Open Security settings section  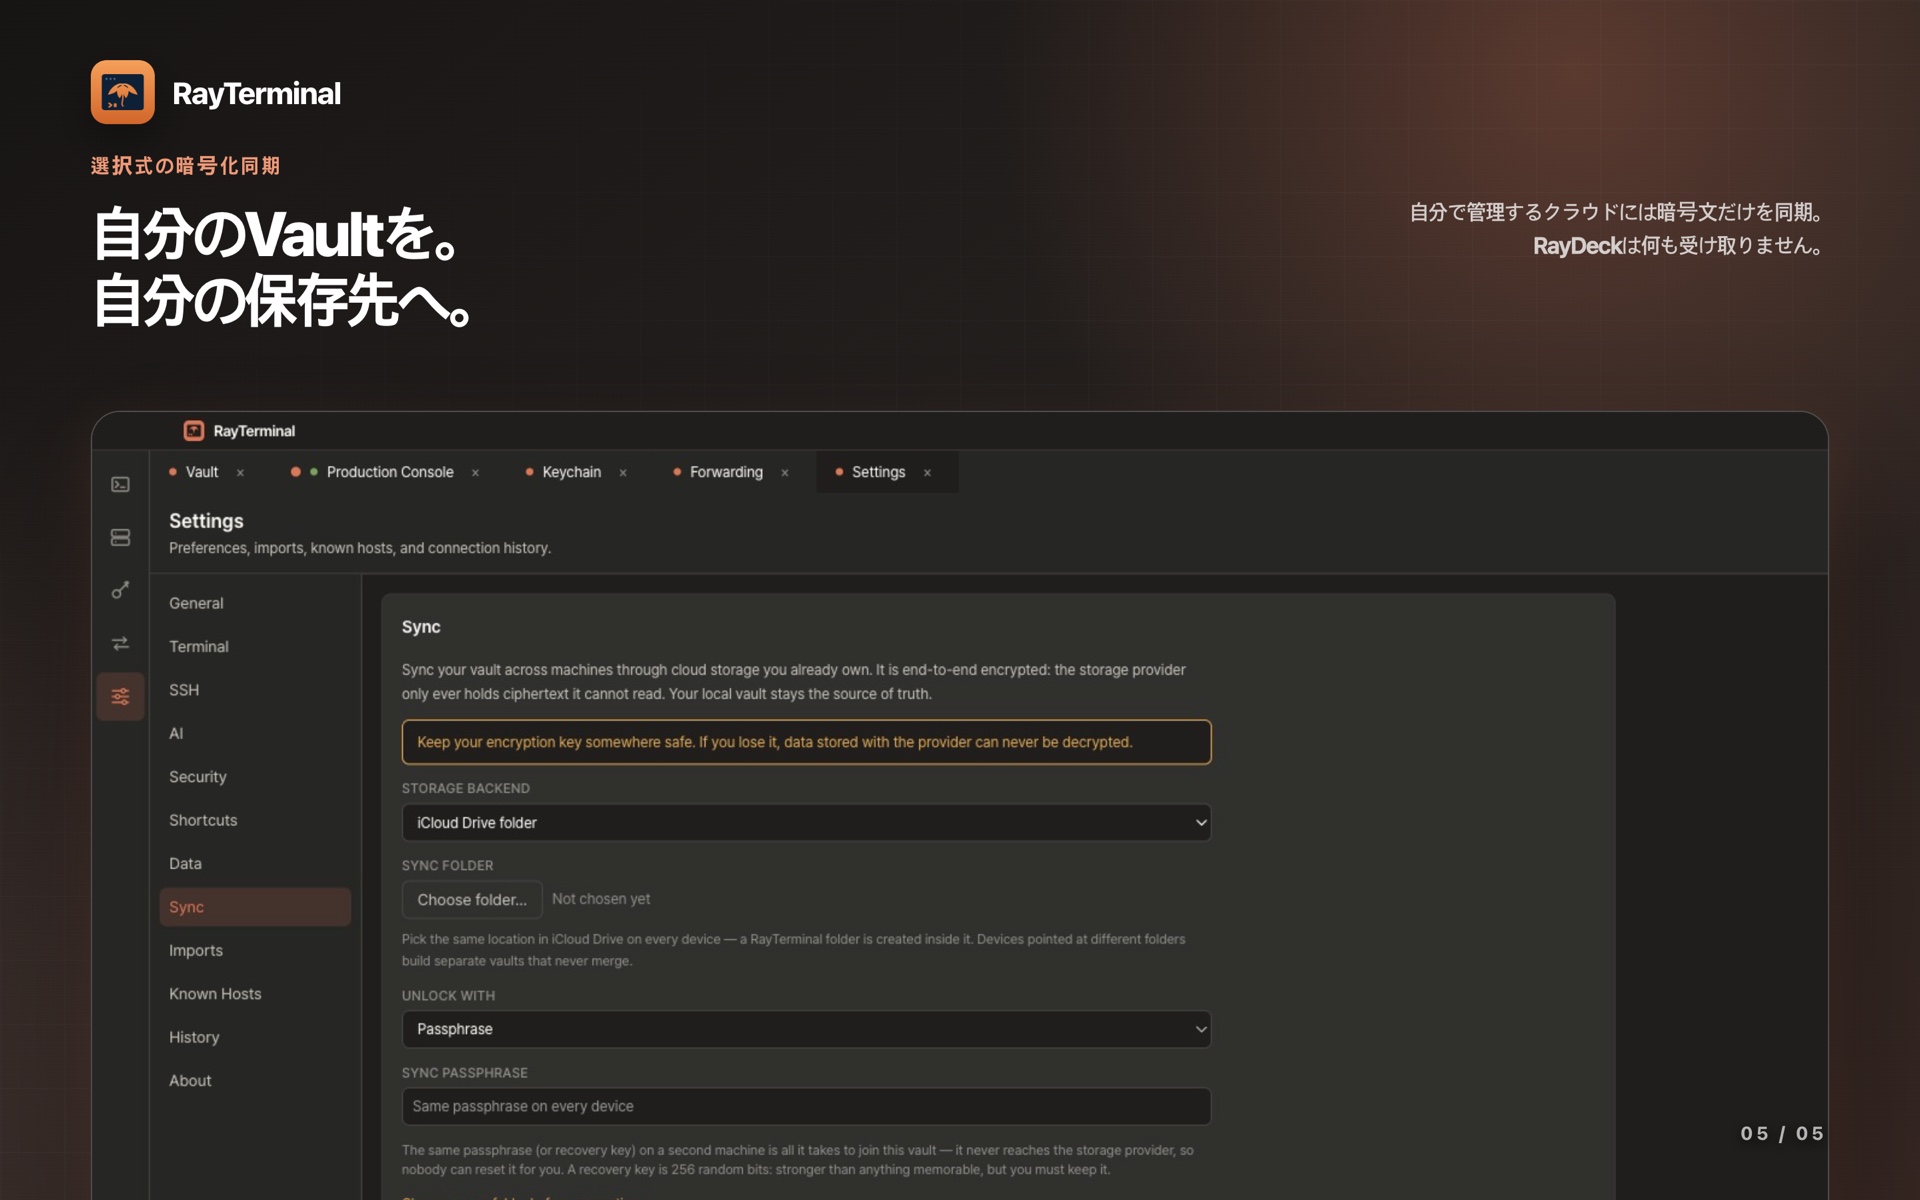pyautogui.click(x=255, y=777)
